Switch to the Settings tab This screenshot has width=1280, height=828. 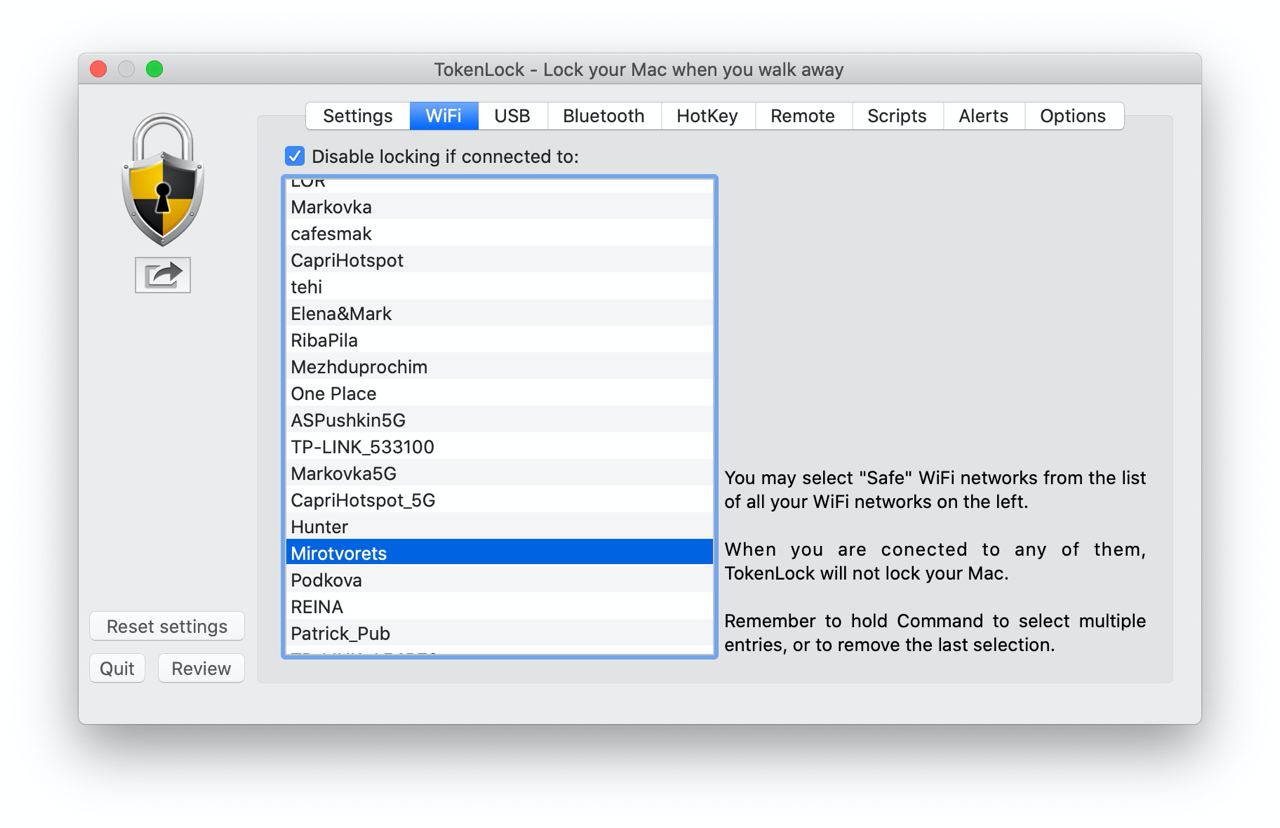(x=357, y=116)
